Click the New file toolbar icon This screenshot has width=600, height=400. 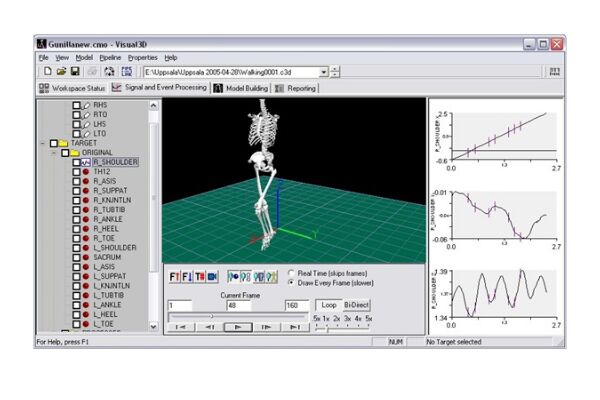47,72
